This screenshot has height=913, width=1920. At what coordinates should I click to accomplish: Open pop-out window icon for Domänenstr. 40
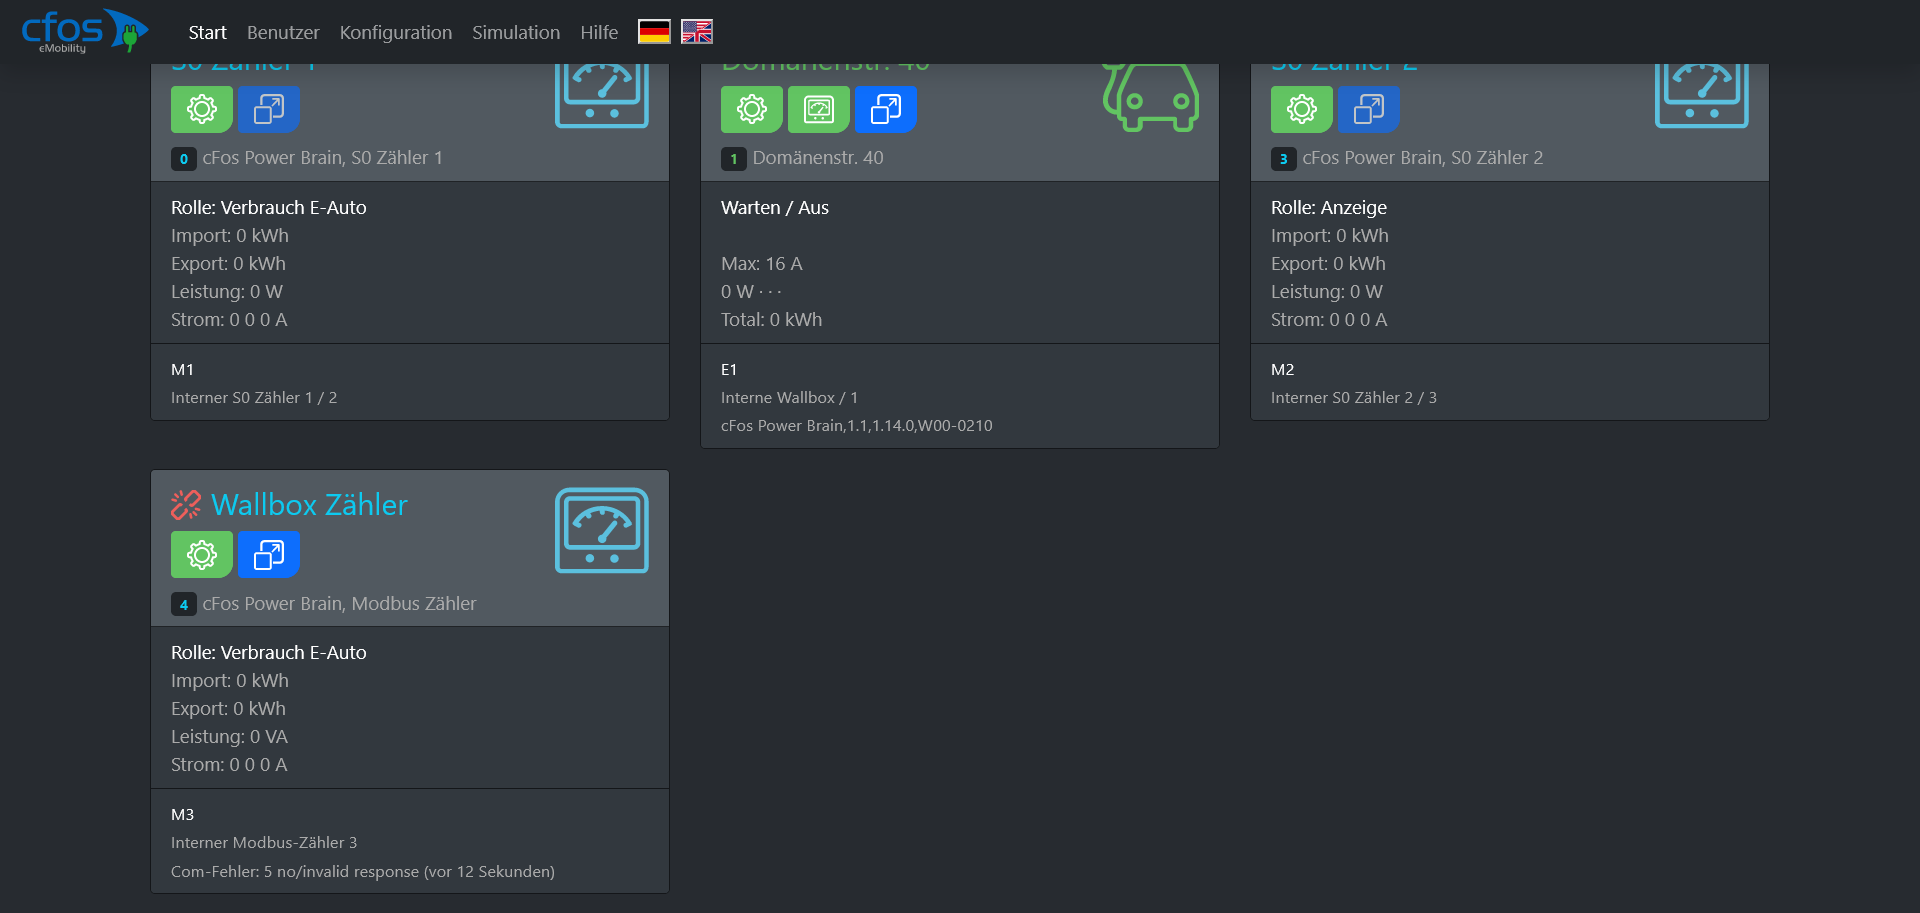[886, 109]
